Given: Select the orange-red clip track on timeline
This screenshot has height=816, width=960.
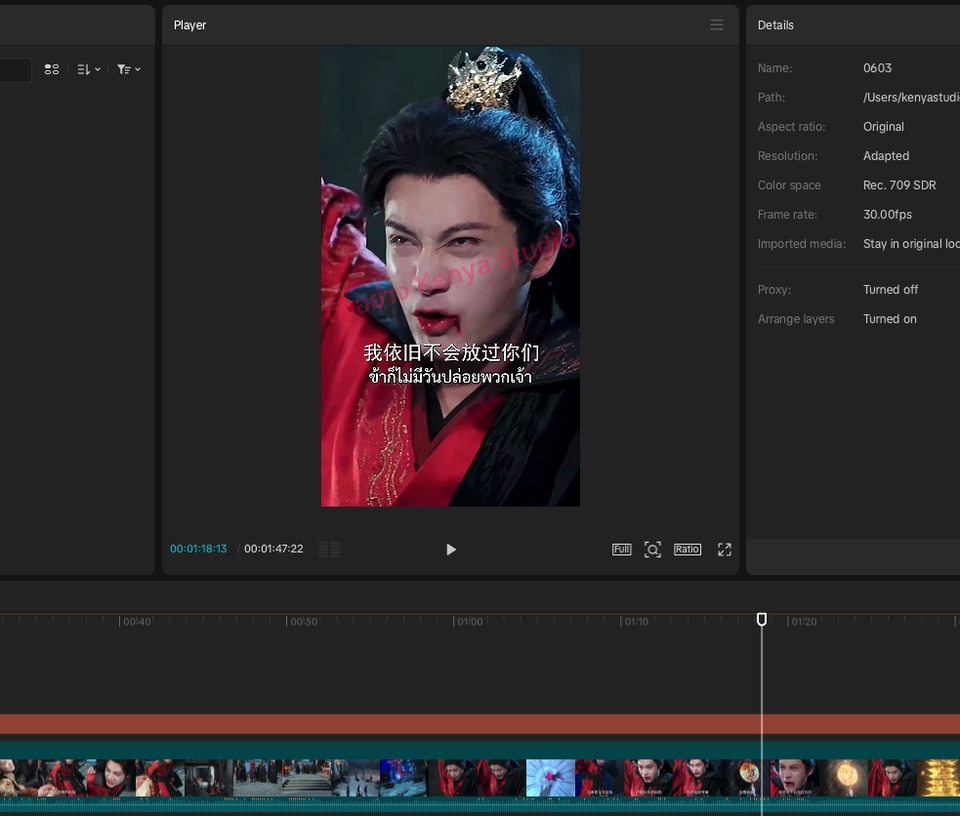Looking at the screenshot, I should (400, 724).
